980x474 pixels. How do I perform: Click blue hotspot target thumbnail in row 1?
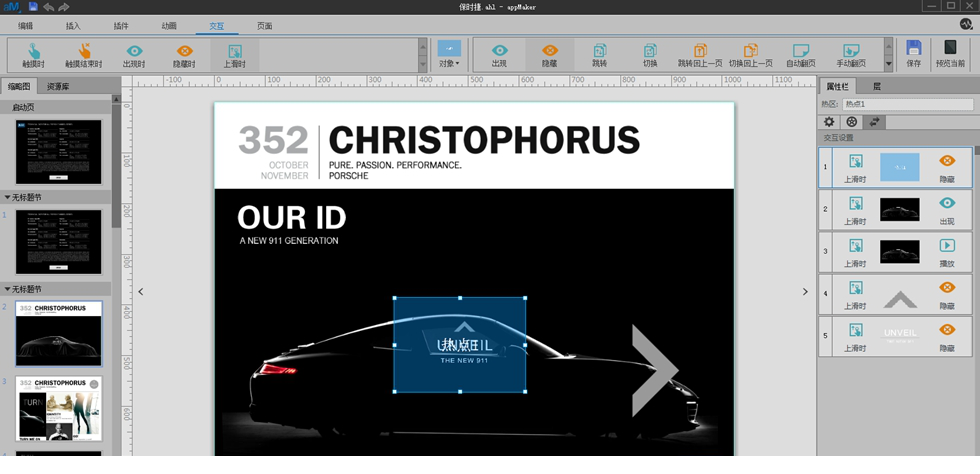[x=899, y=167]
